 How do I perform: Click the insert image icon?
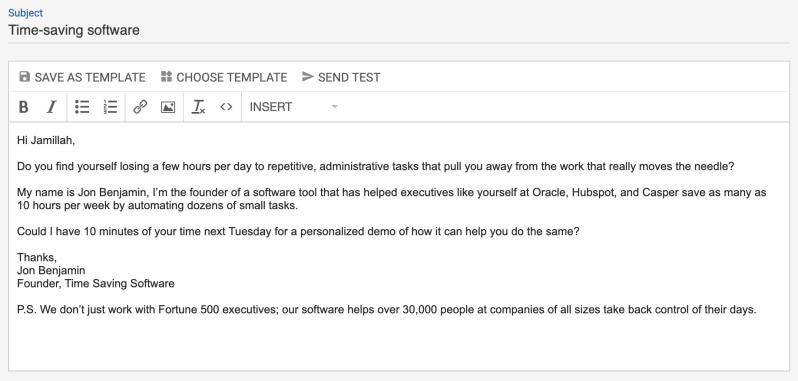pyautogui.click(x=168, y=107)
